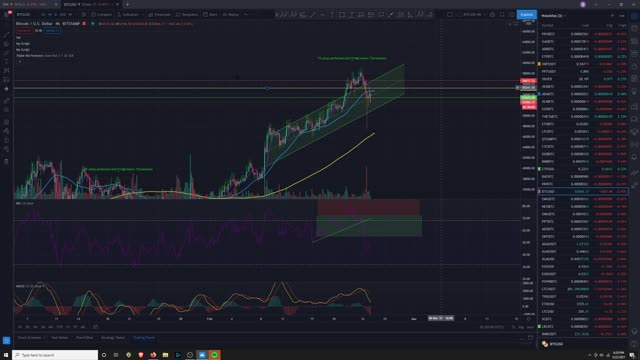Click the Compare button
The height and width of the screenshot is (360, 640).
pos(101,15)
